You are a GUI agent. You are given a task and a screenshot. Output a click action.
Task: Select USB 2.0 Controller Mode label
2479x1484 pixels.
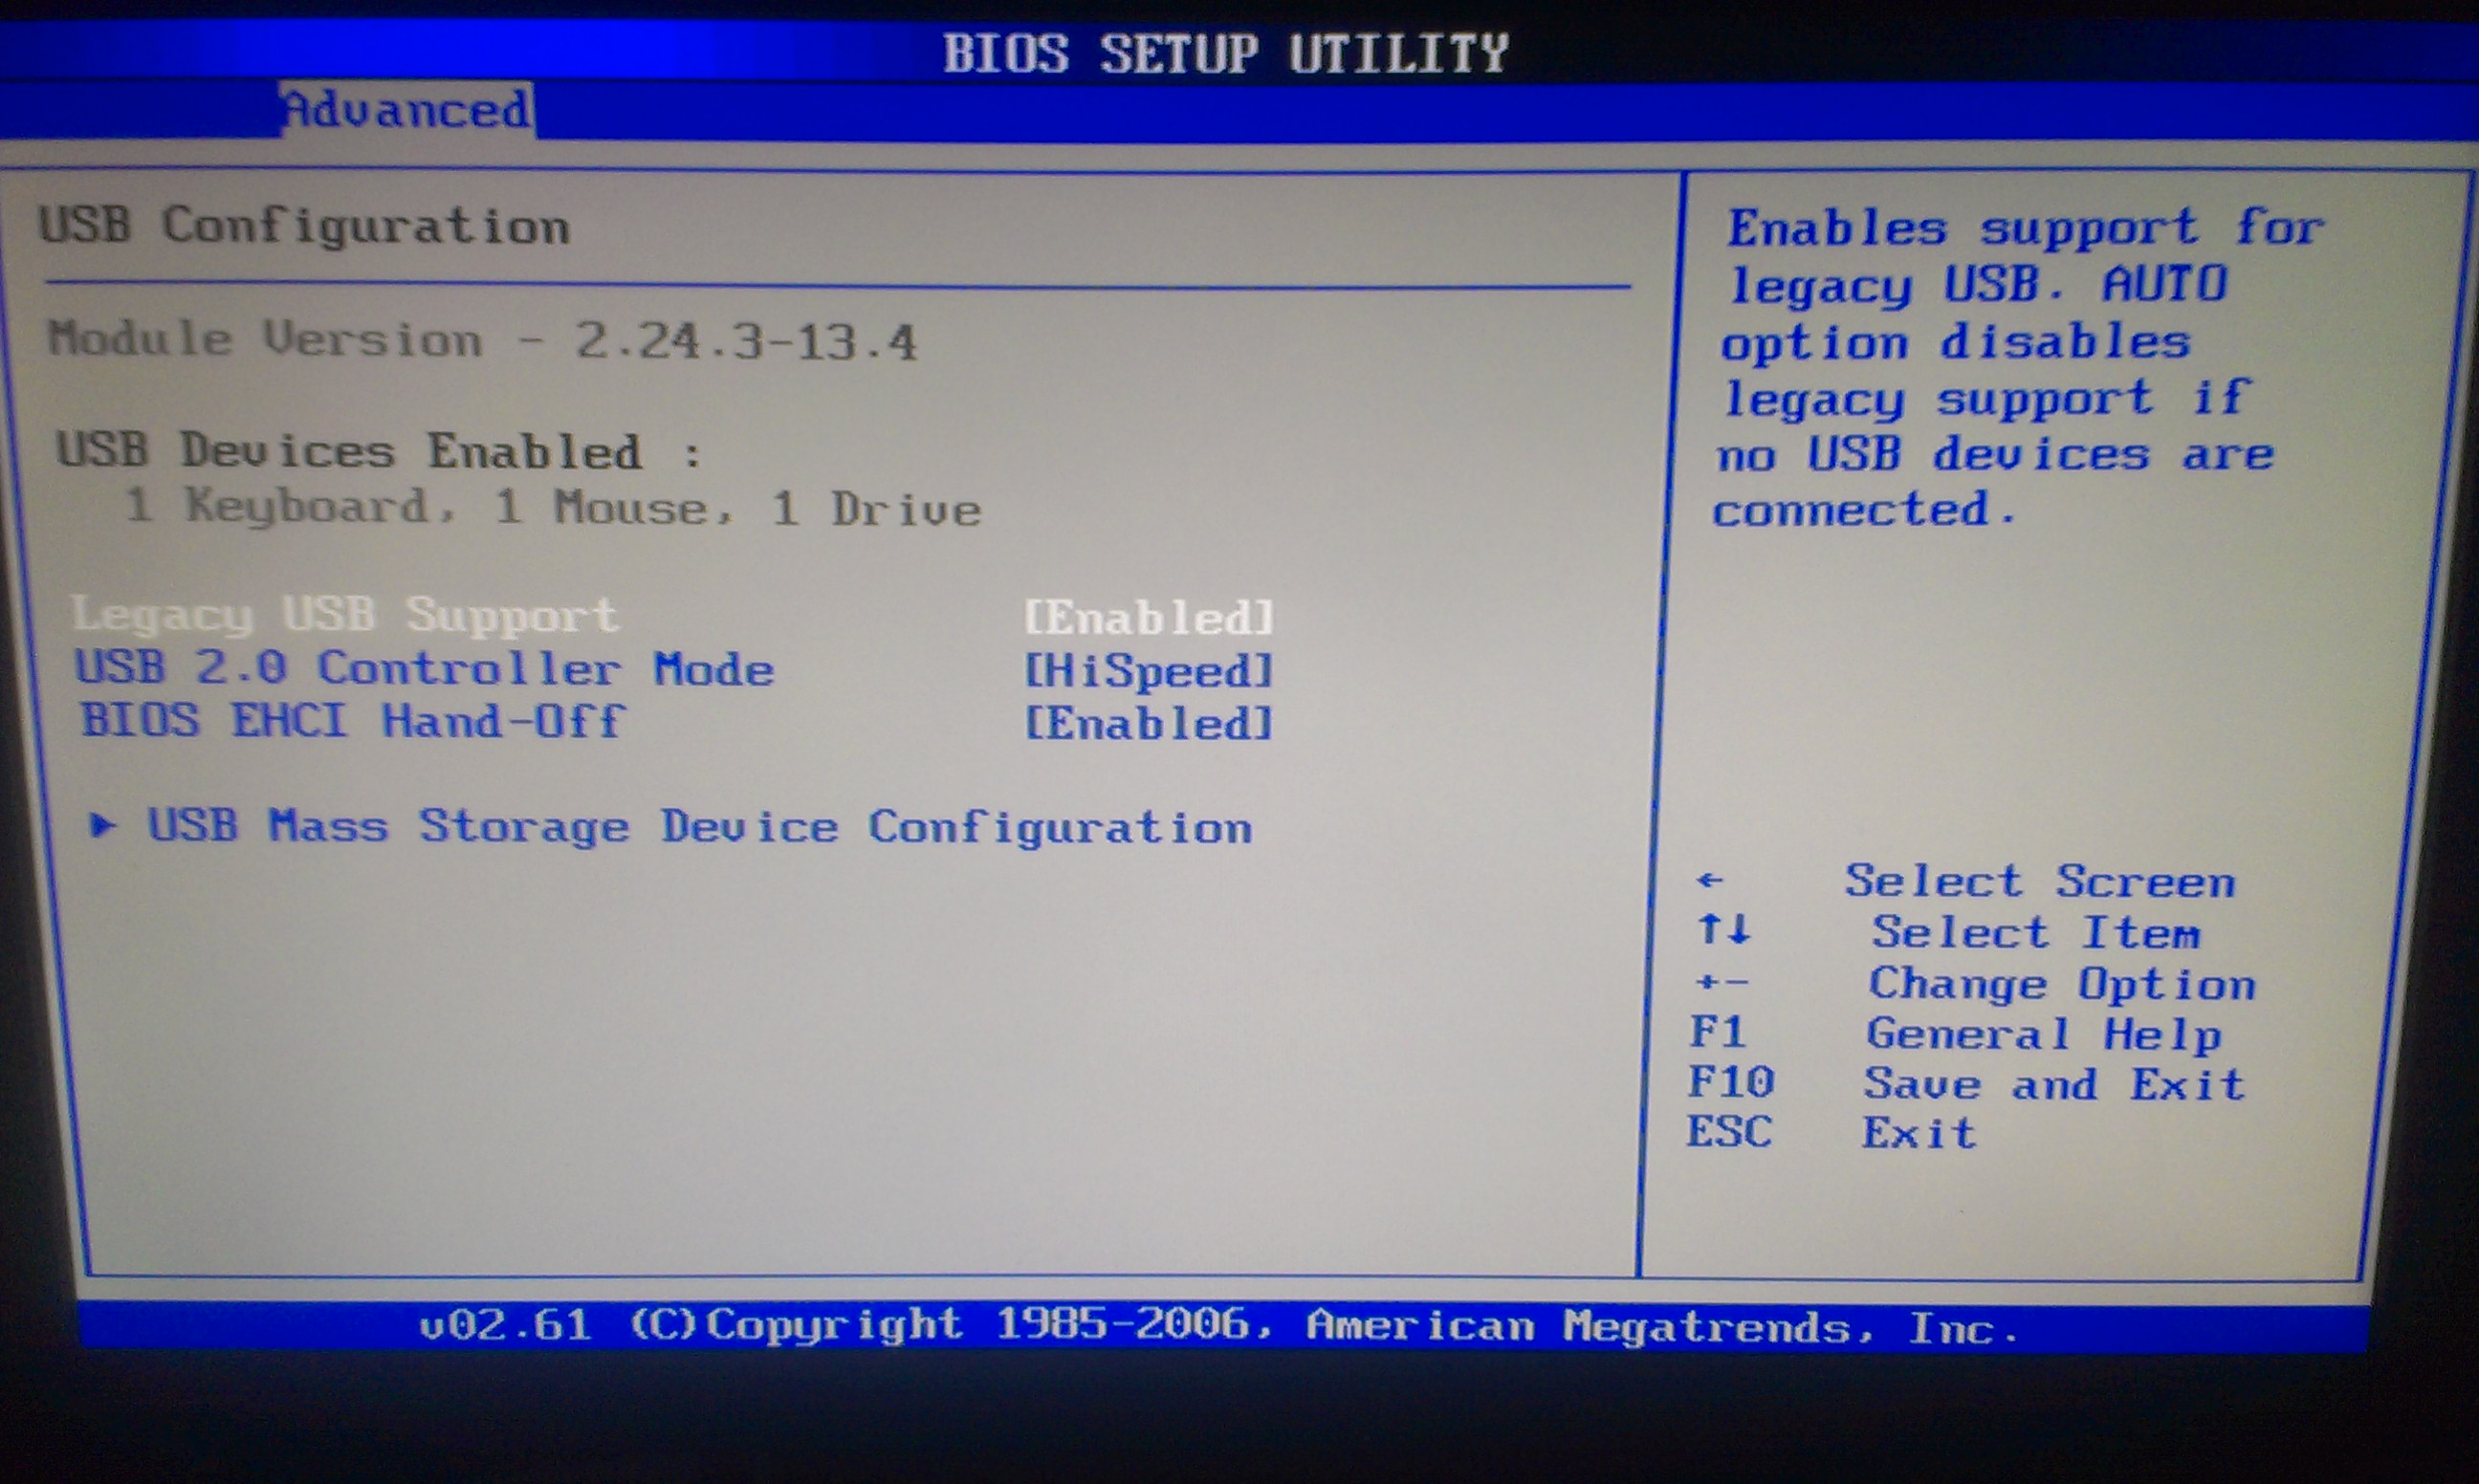[x=425, y=669]
